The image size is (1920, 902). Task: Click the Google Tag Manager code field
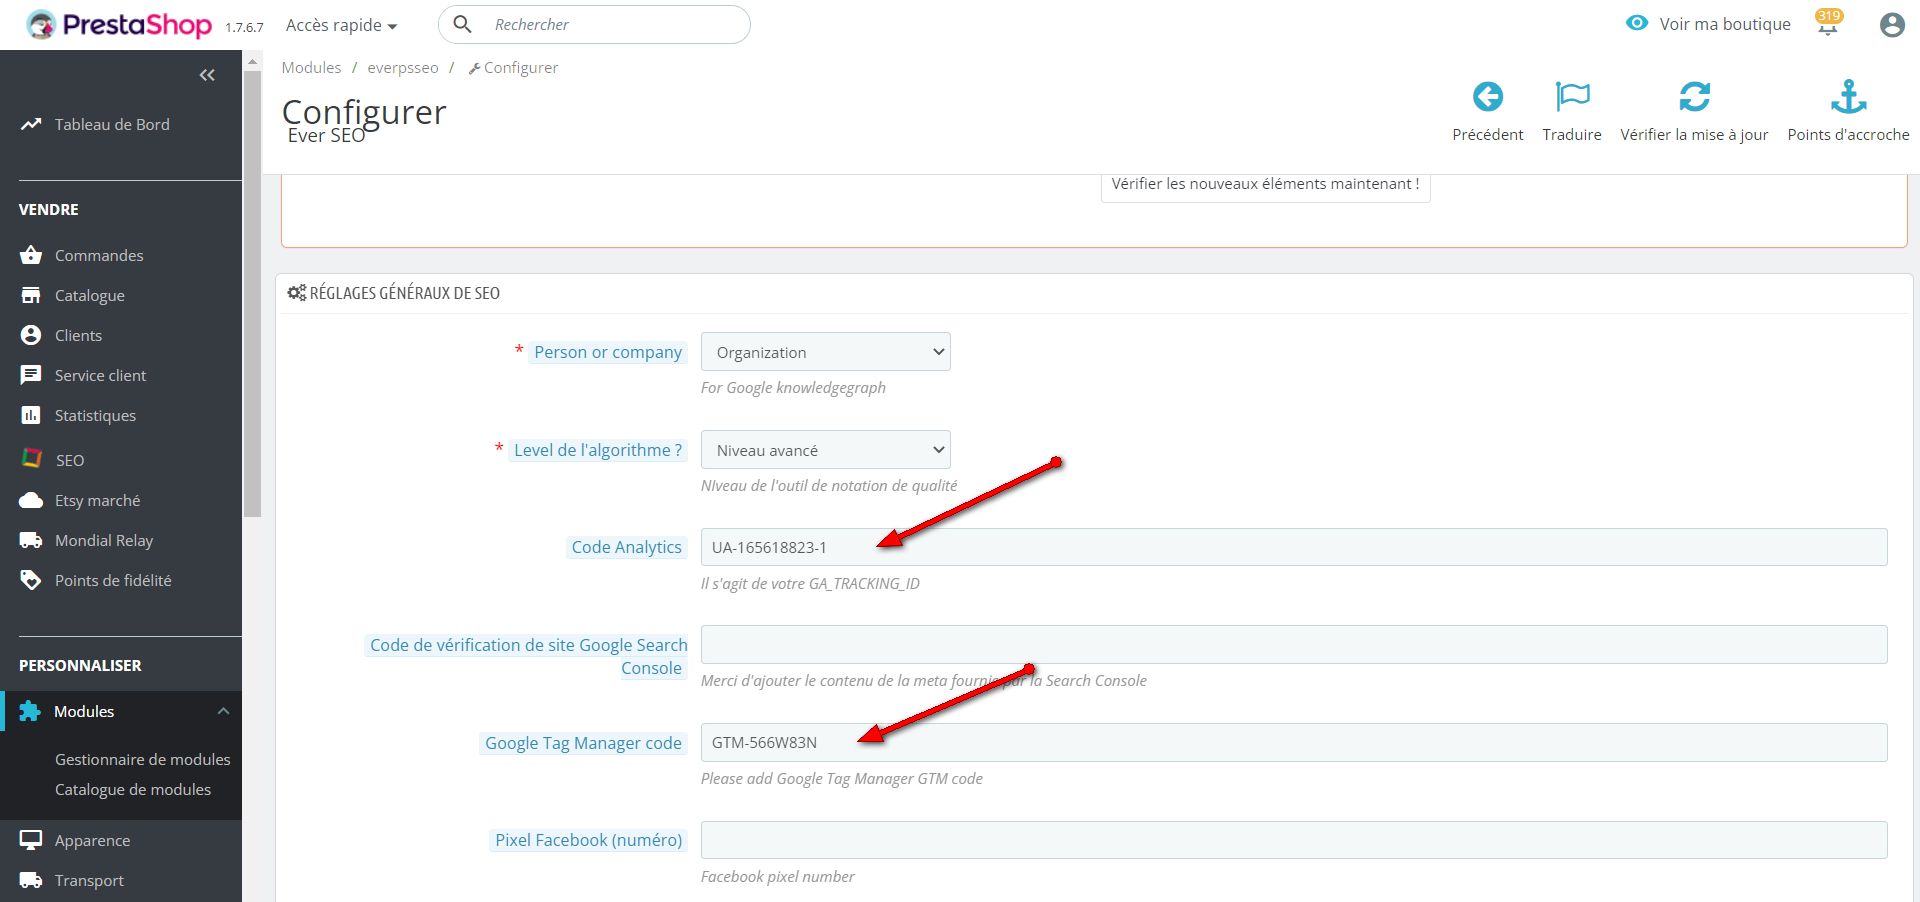click(x=1293, y=742)
